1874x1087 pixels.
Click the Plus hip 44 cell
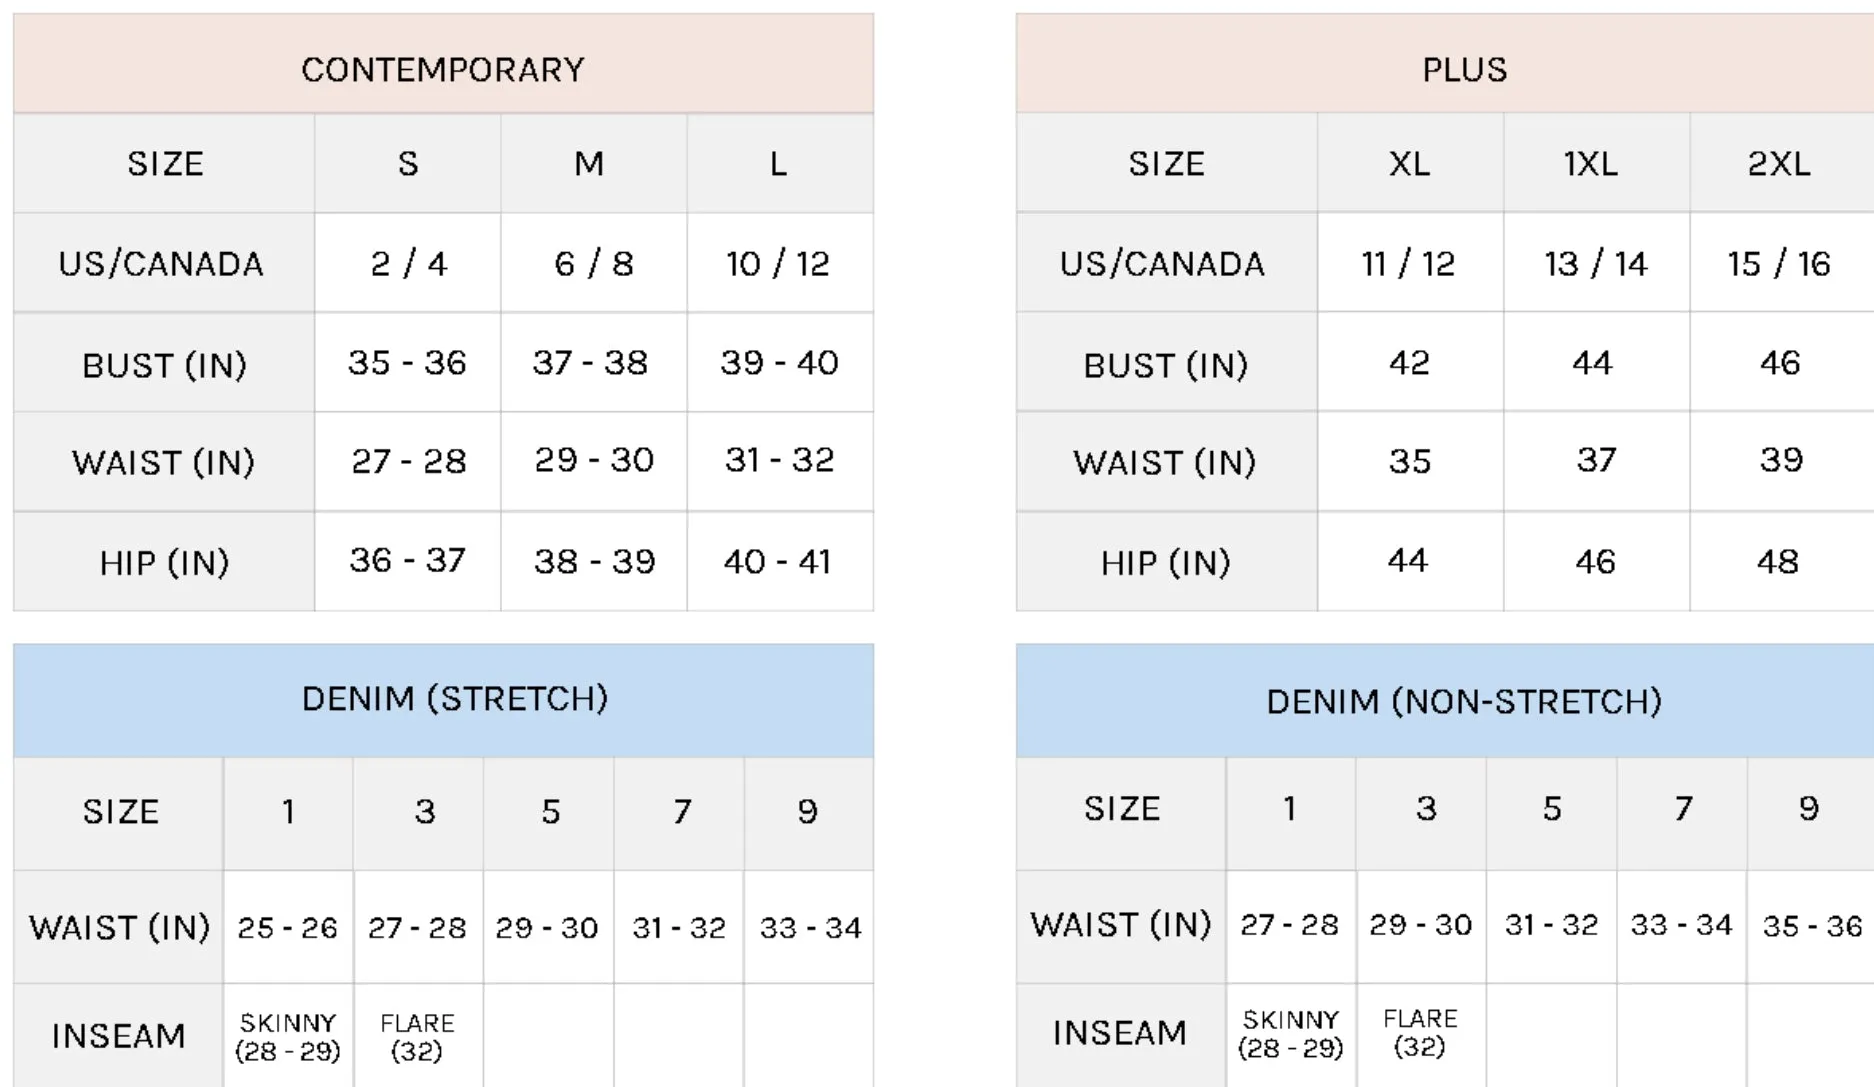[1410, 561]
